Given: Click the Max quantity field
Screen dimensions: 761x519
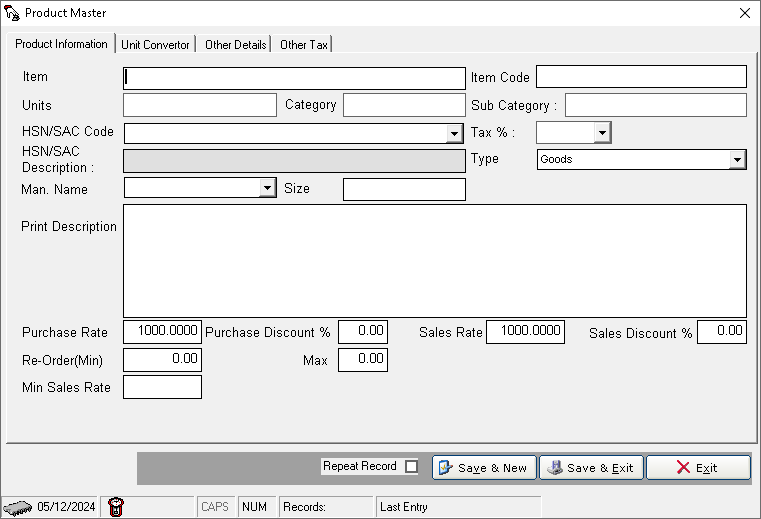Looking at the screenshot, I should tap(363, 360).
